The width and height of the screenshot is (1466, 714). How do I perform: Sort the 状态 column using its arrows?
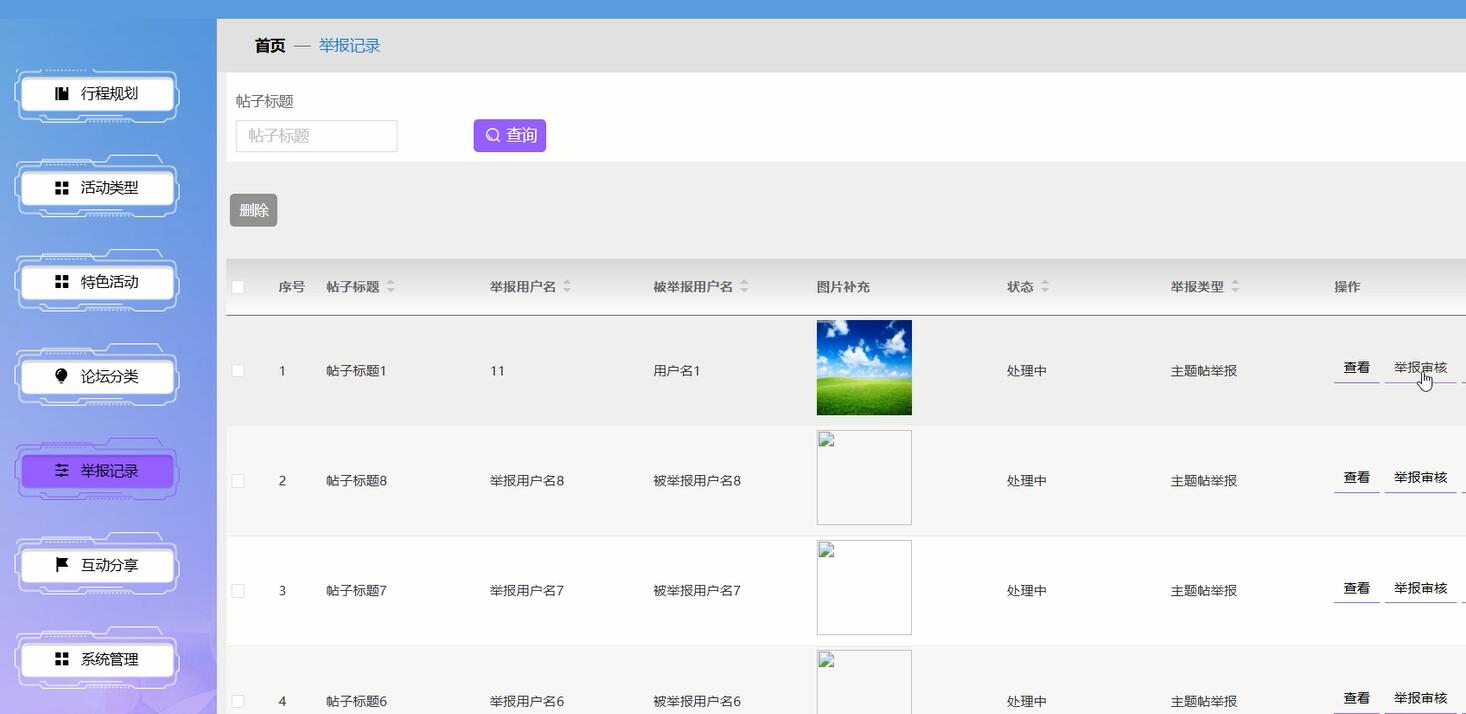pyautogui.click(x=1046, y=286)
